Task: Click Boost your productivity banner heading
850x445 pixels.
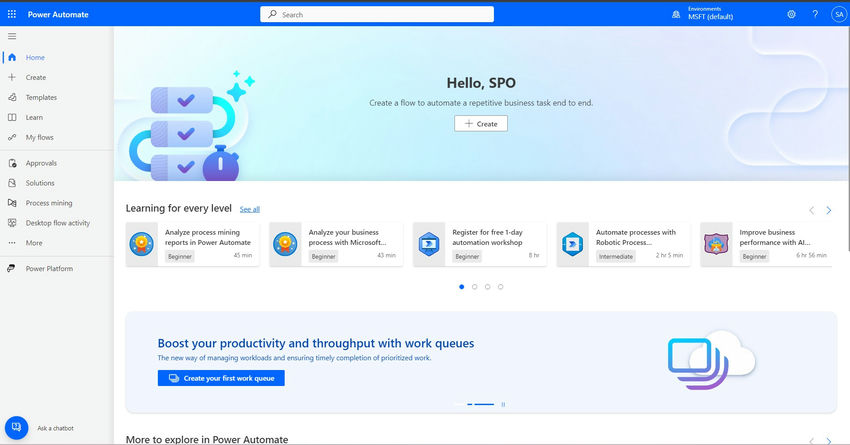Action: pyautogui.click(x=315, y=343)
